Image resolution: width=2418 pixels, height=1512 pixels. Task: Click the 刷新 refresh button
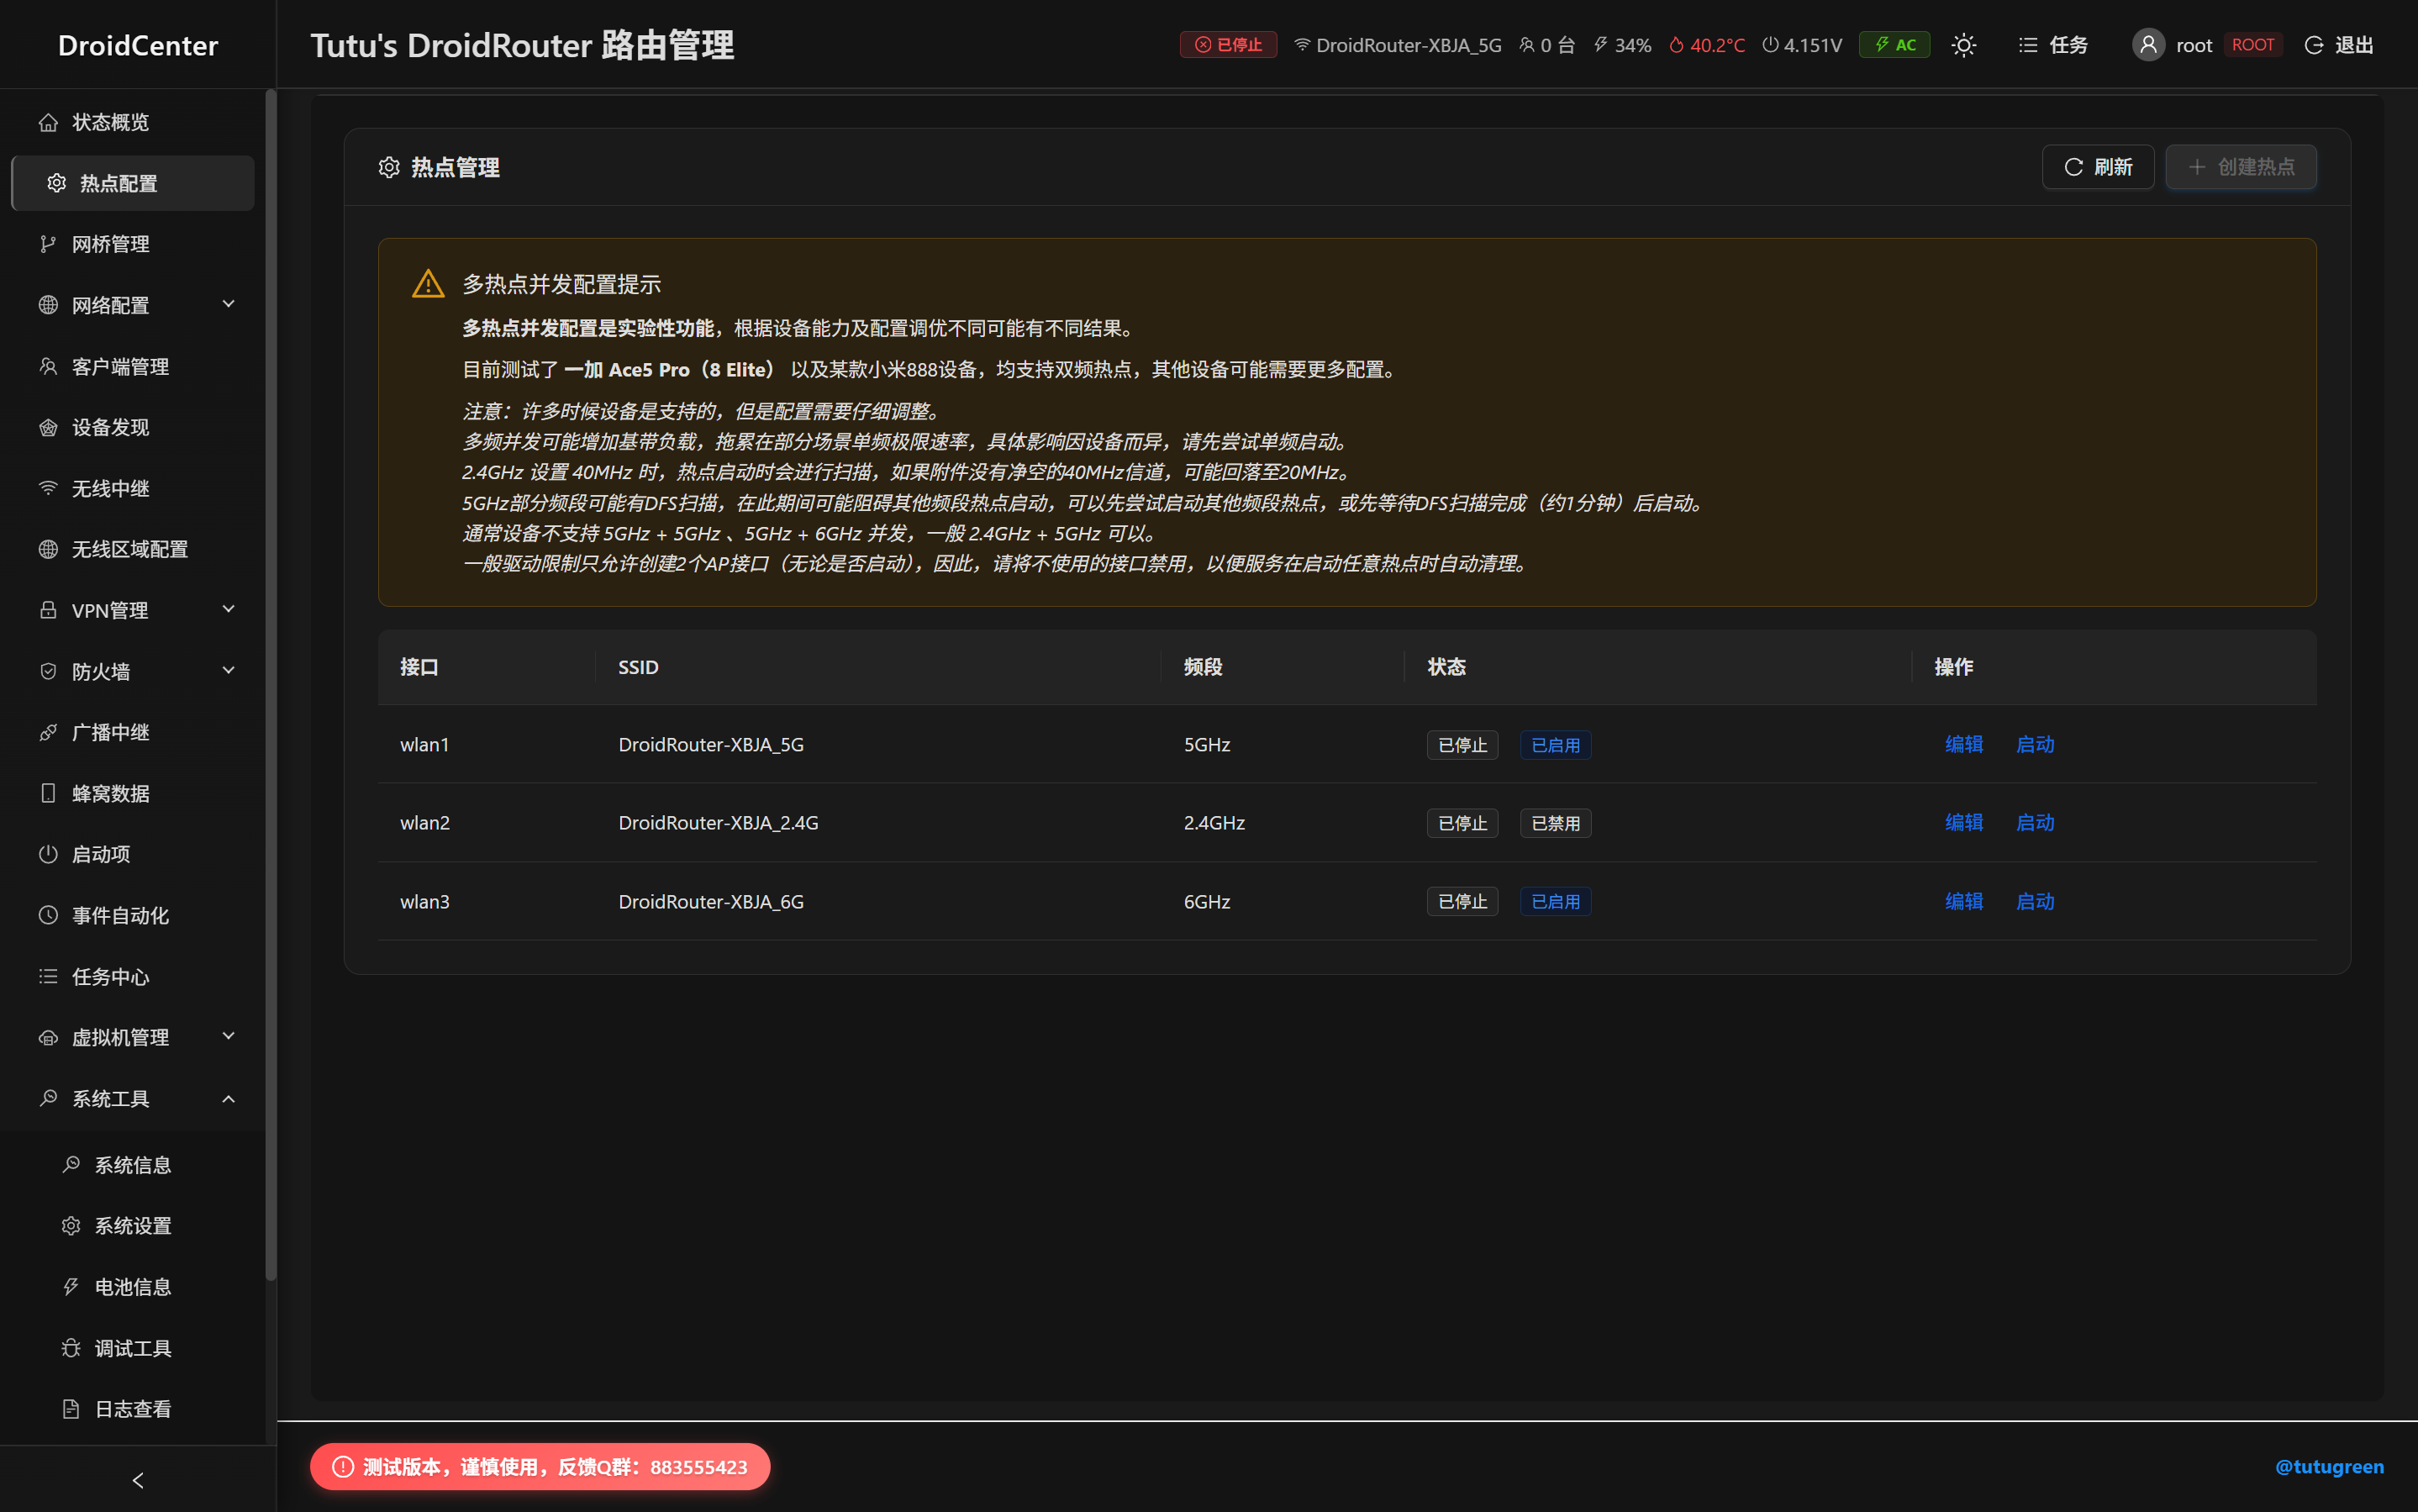pyautogui.click(x=2097, y=167)
